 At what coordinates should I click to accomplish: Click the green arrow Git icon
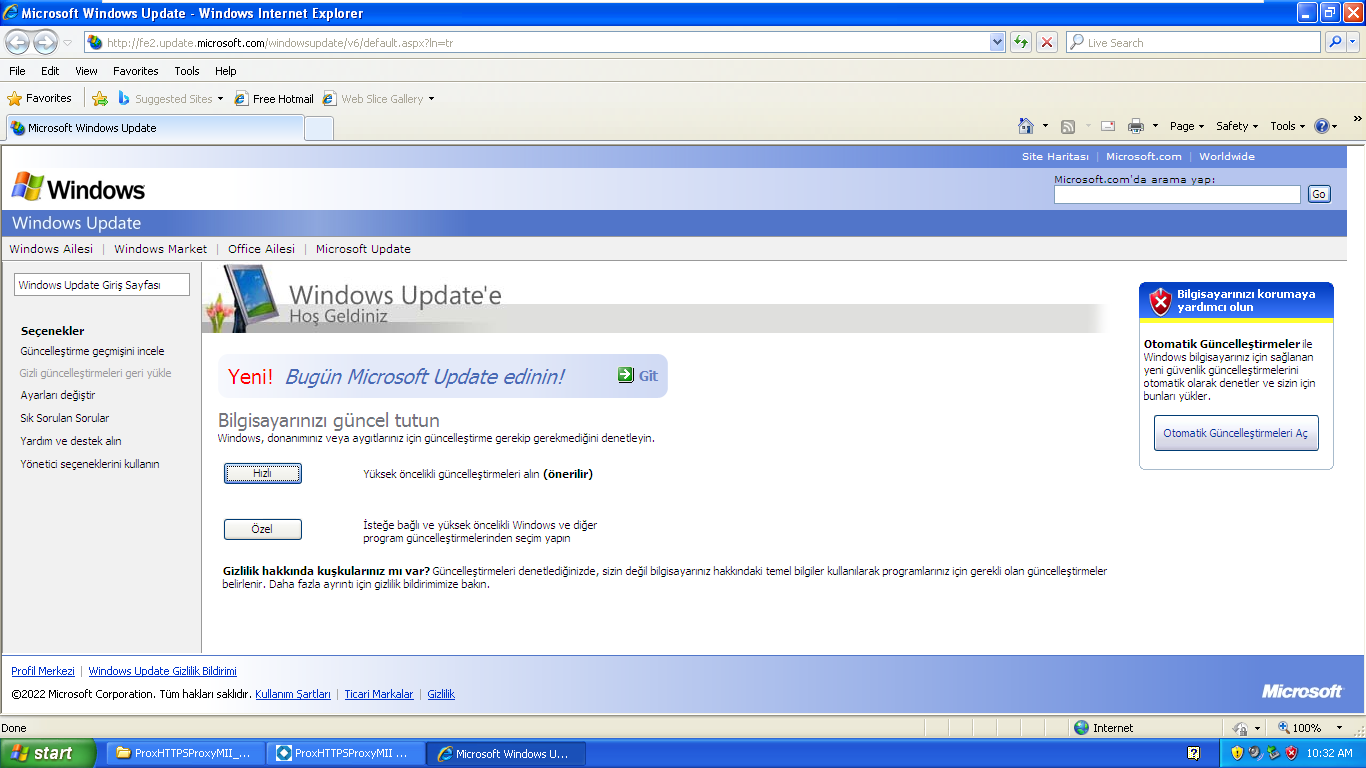pos(625,375)
